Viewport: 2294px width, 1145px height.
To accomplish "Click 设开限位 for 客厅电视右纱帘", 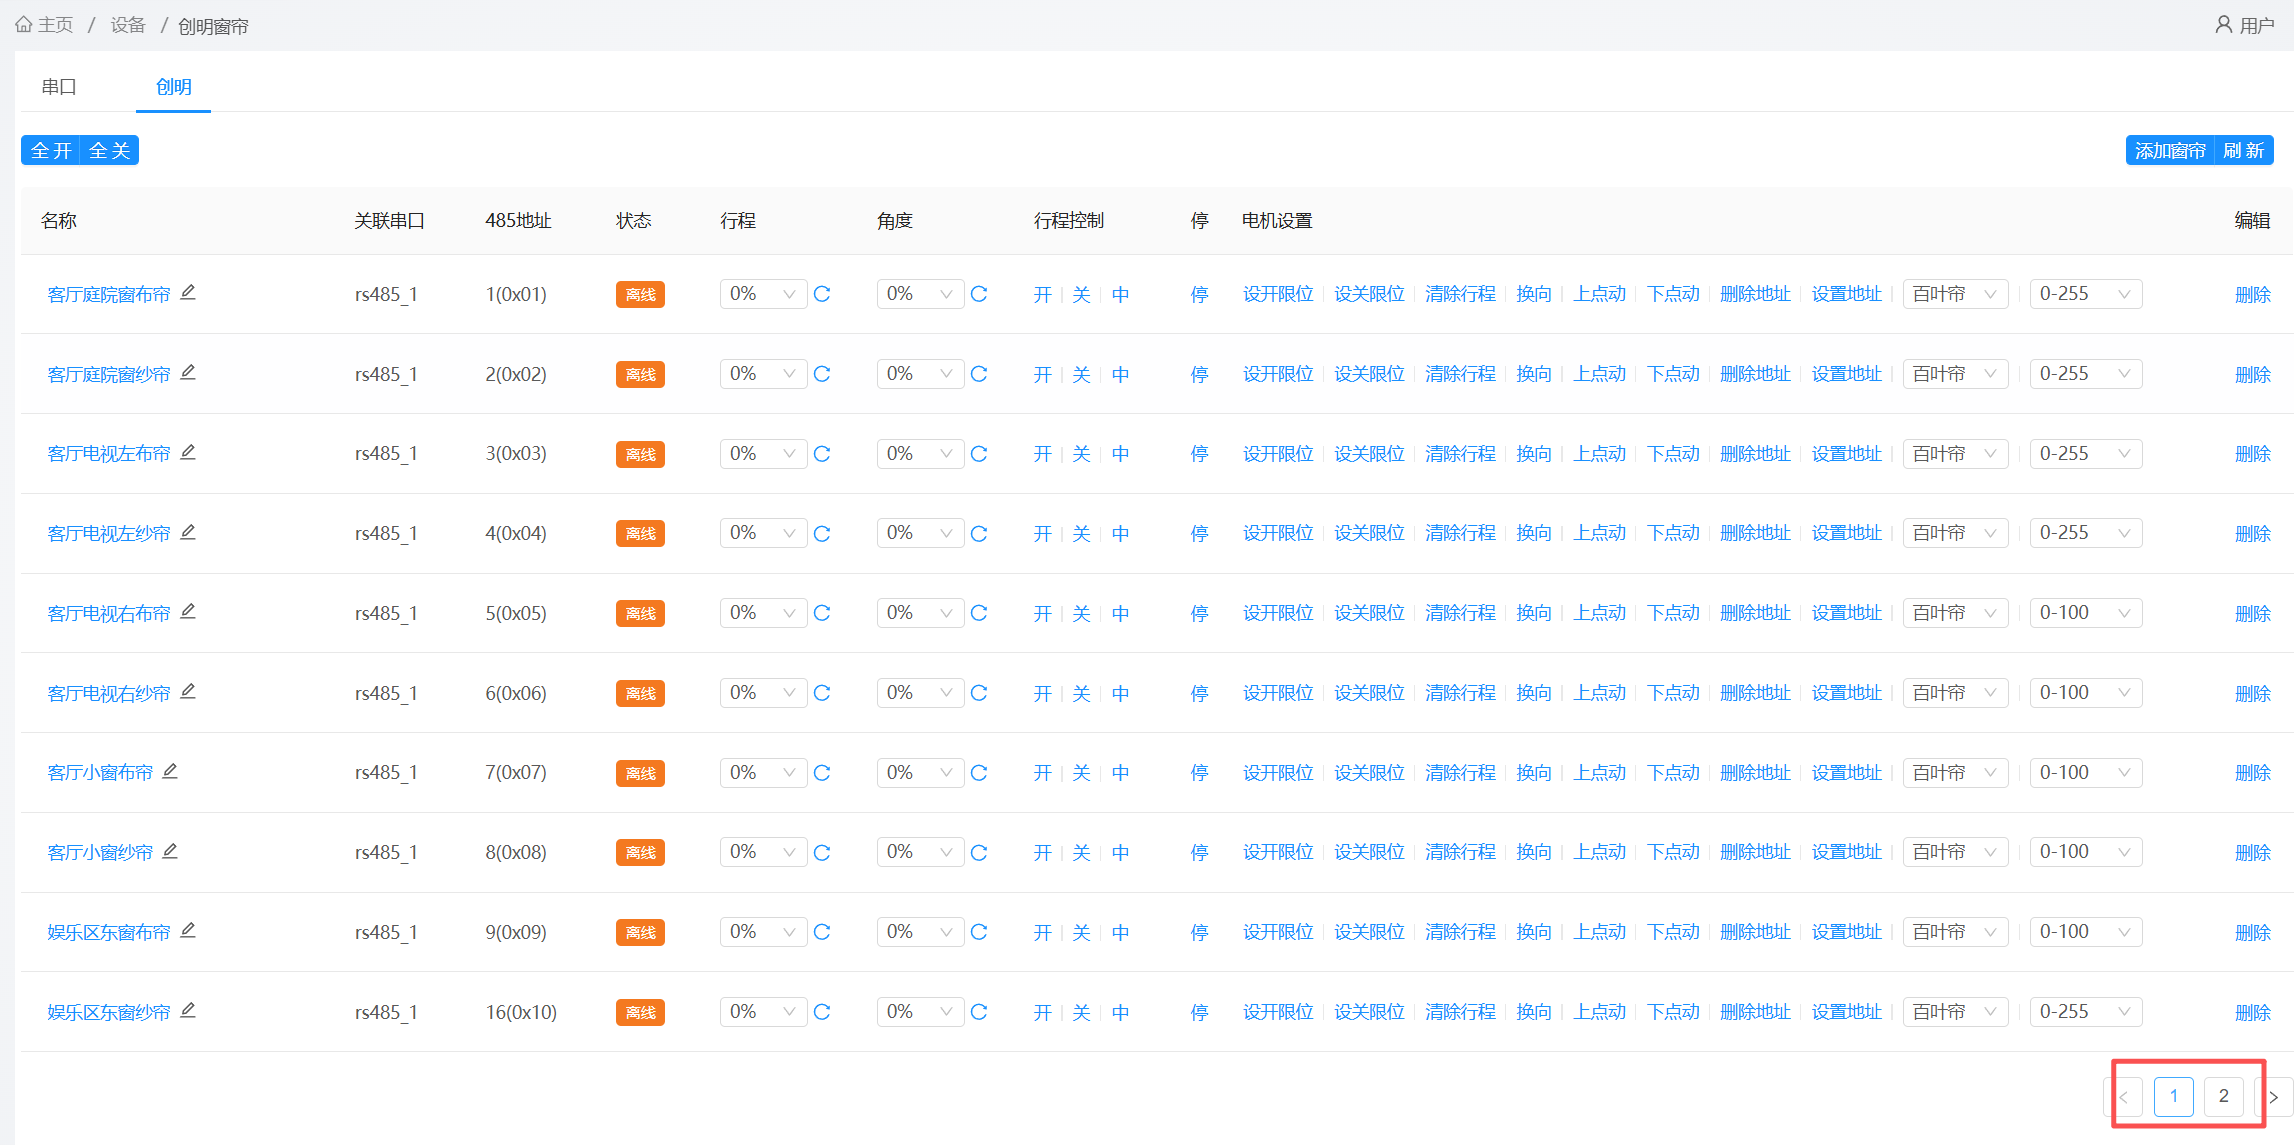I will (x=1278, y=693).
